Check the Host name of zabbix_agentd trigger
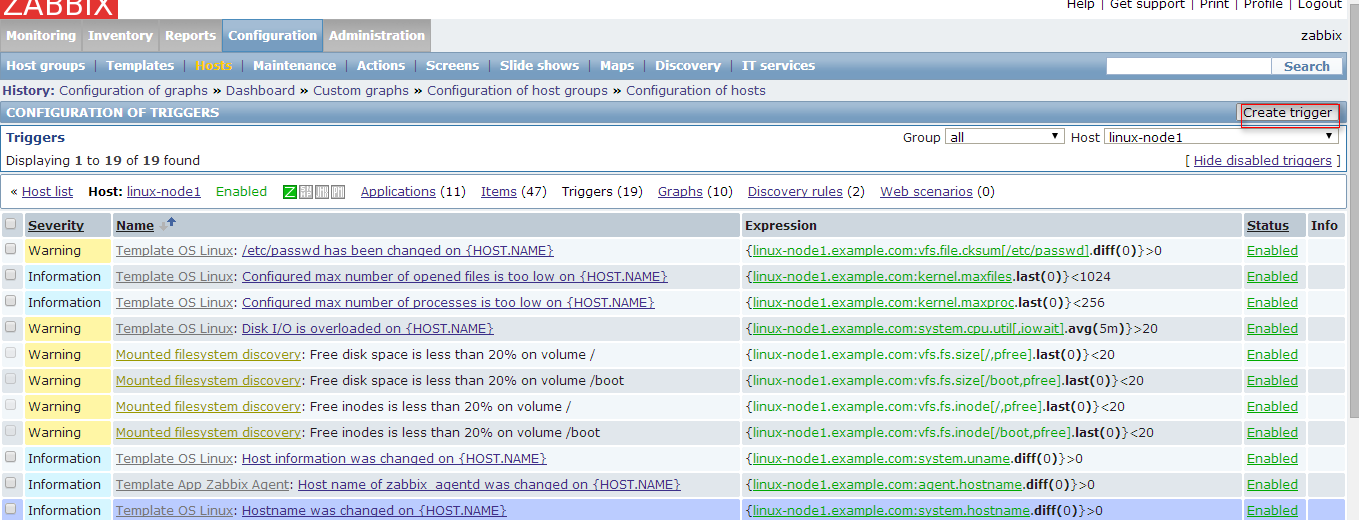 (10, 484)
